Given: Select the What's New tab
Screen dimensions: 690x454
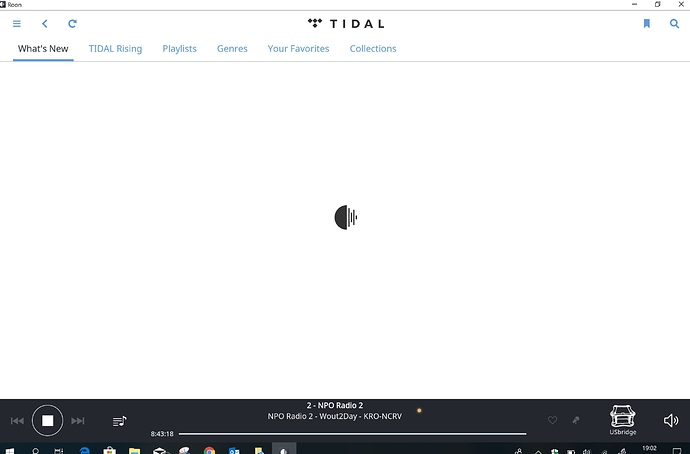Looking at the screenshot, I should (x=43, y=49).
